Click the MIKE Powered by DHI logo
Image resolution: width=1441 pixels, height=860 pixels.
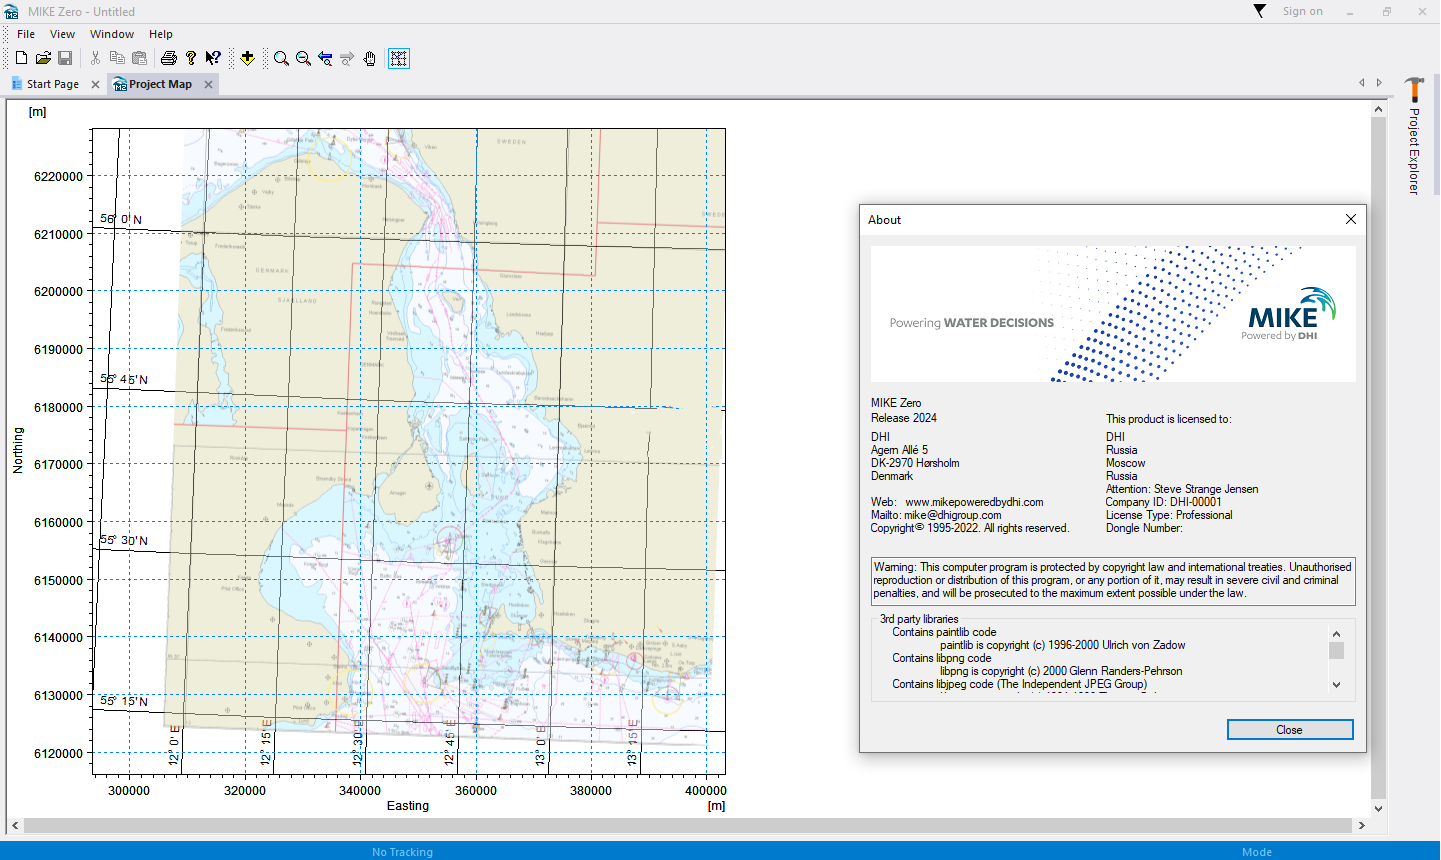click(x=1291, y=314)
